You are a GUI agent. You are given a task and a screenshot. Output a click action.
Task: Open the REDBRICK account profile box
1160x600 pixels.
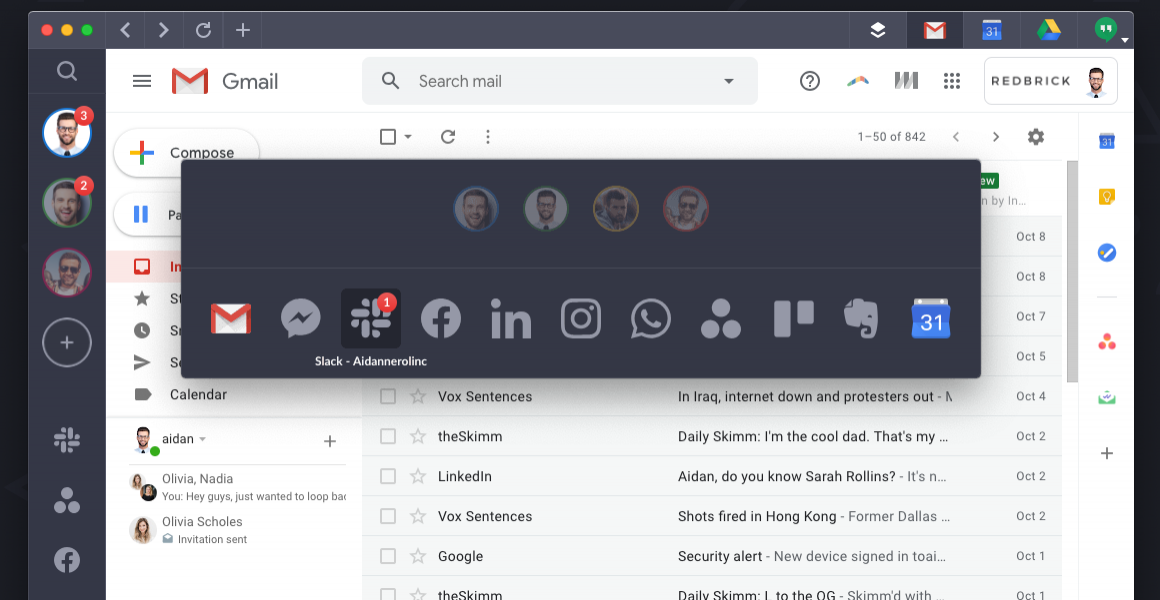point(1051,81)
